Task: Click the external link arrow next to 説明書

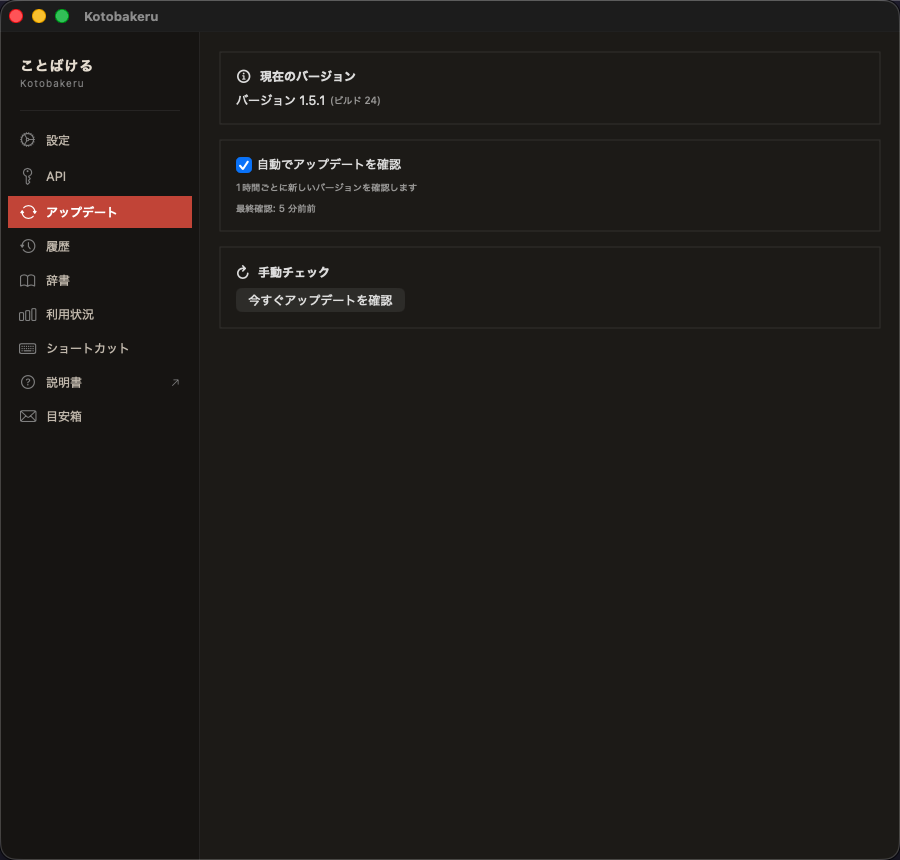Action: click(175, 381)
